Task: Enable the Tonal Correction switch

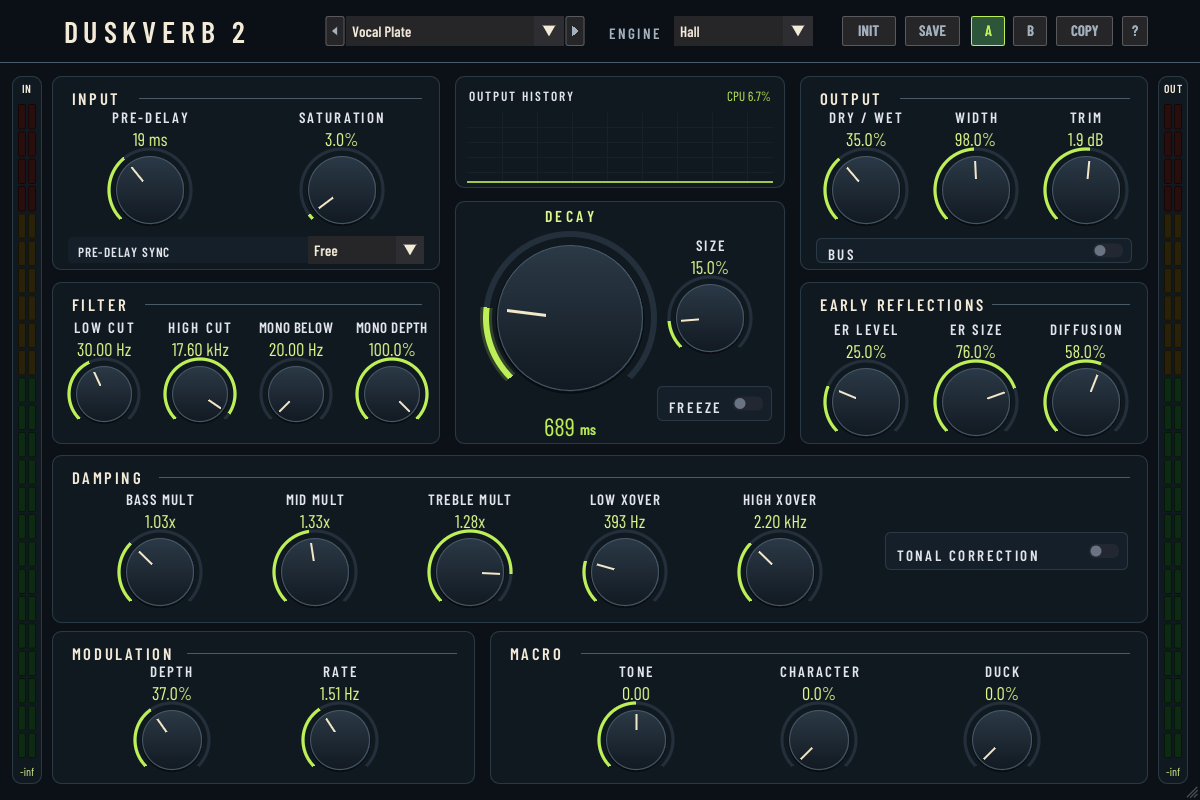Action: pyautogui.click(x=1104, y=551)
